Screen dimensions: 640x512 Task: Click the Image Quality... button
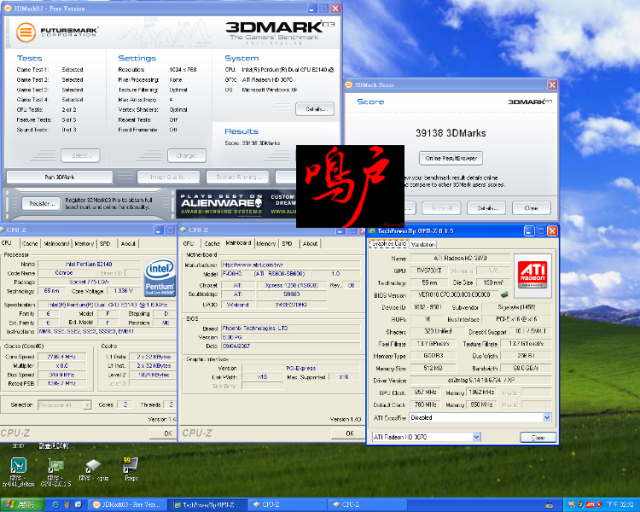169,177
